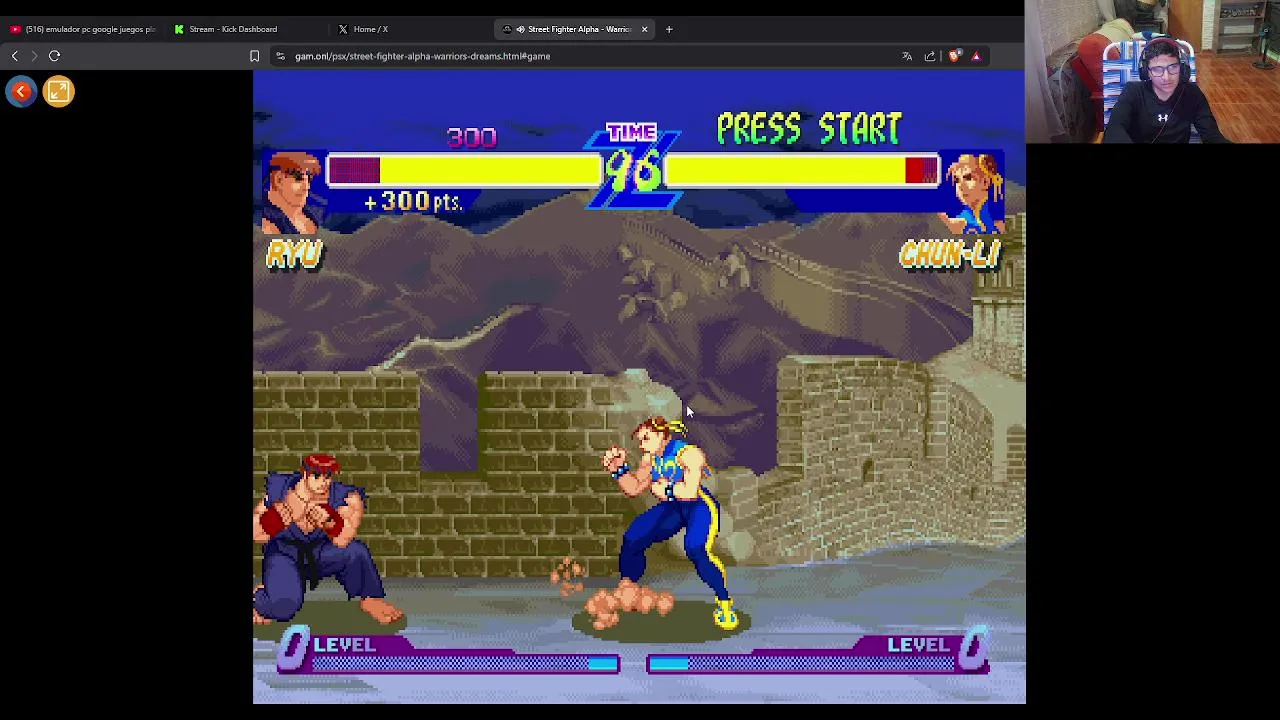Switch to the YouTube emulador pc tab

(x=82, y=29)
